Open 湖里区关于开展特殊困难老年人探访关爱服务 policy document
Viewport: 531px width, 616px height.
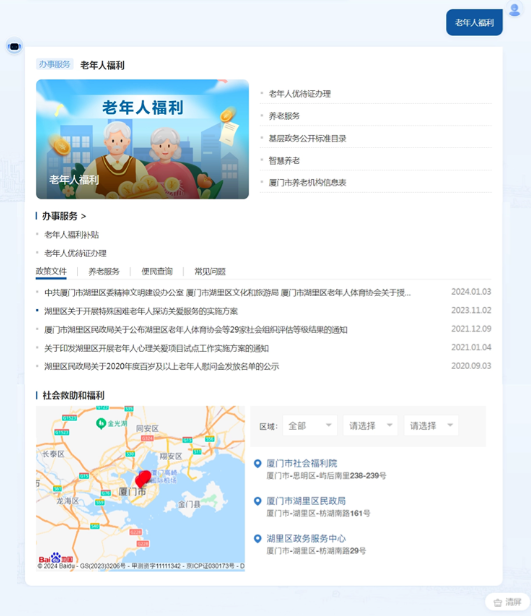(x=141, y=311)
